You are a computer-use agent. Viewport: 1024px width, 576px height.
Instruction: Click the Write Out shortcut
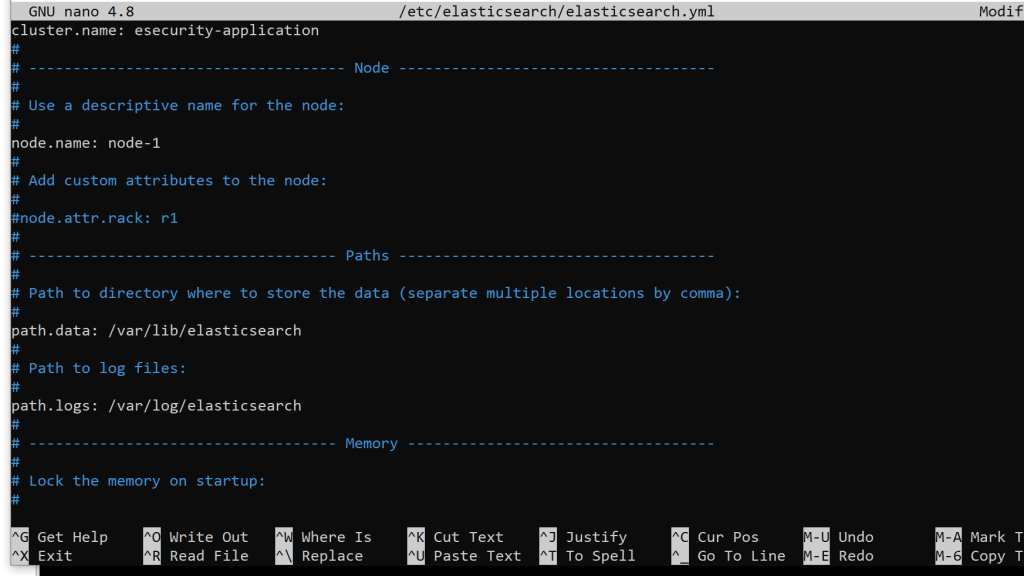(196, 537)
